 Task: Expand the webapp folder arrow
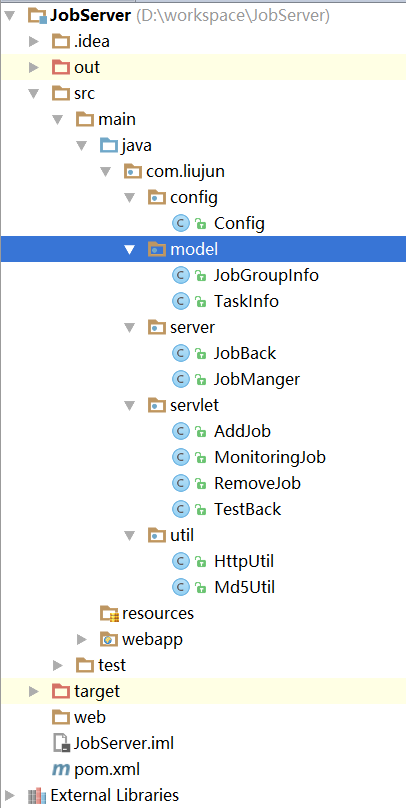coord(81,639)
